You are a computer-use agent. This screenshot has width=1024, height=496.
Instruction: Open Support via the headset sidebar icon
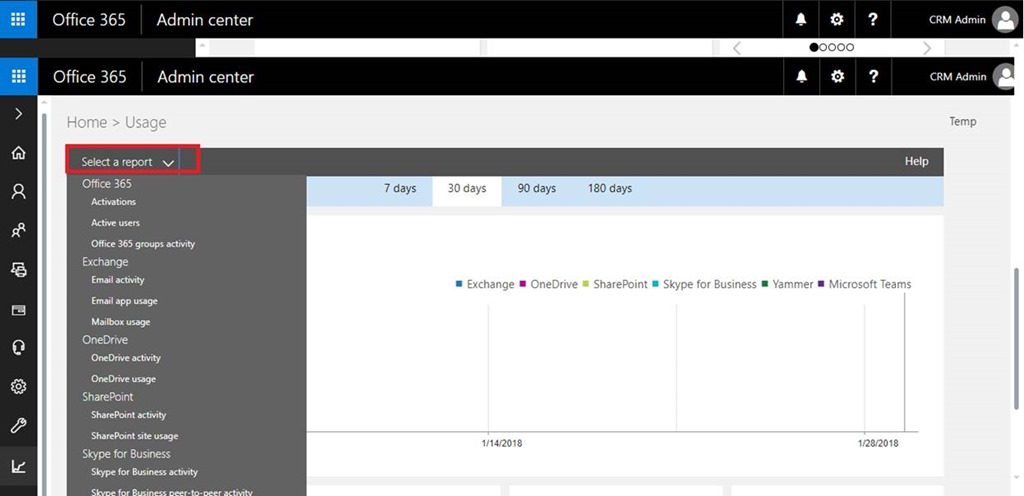(18, 348)
